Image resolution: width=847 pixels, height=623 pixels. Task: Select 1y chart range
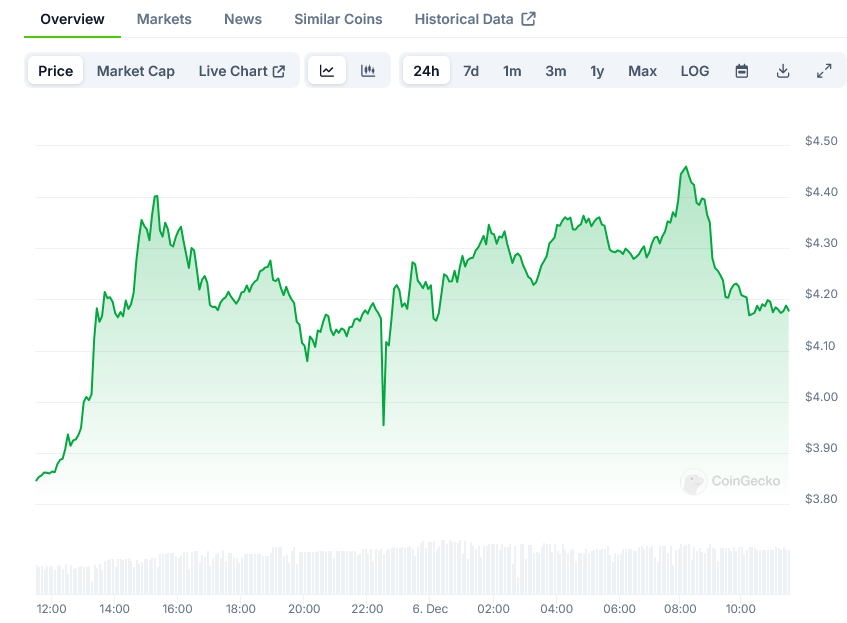[597, 71]
